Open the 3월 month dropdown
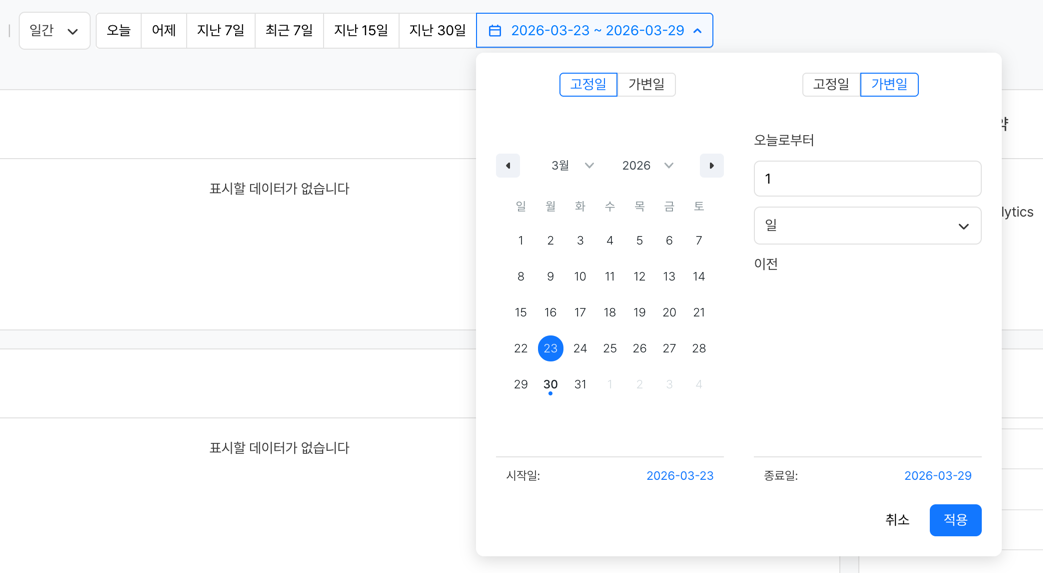 click(x=572, y=166)
